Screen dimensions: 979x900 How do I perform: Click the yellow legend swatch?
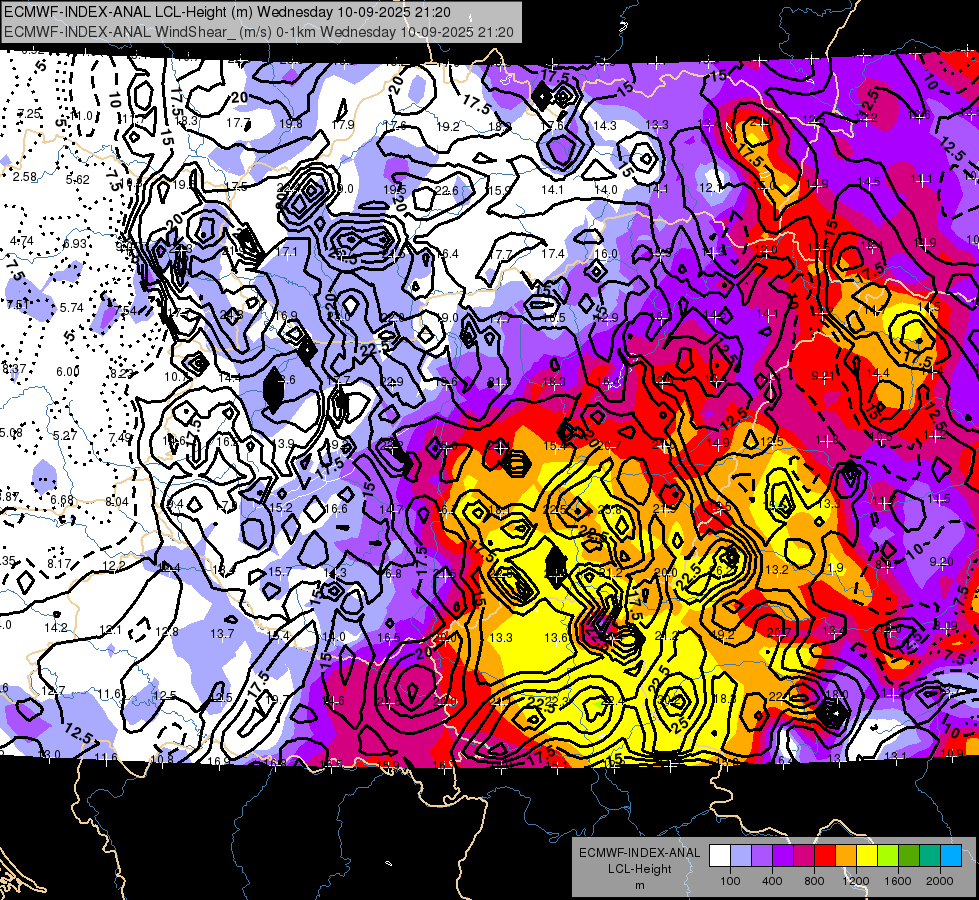coord(867,856)
